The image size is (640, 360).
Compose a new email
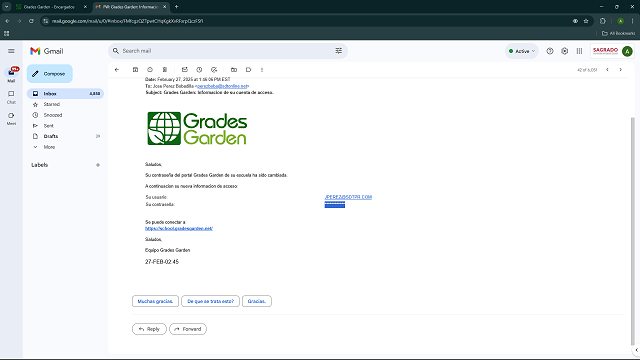click(49, 74)
